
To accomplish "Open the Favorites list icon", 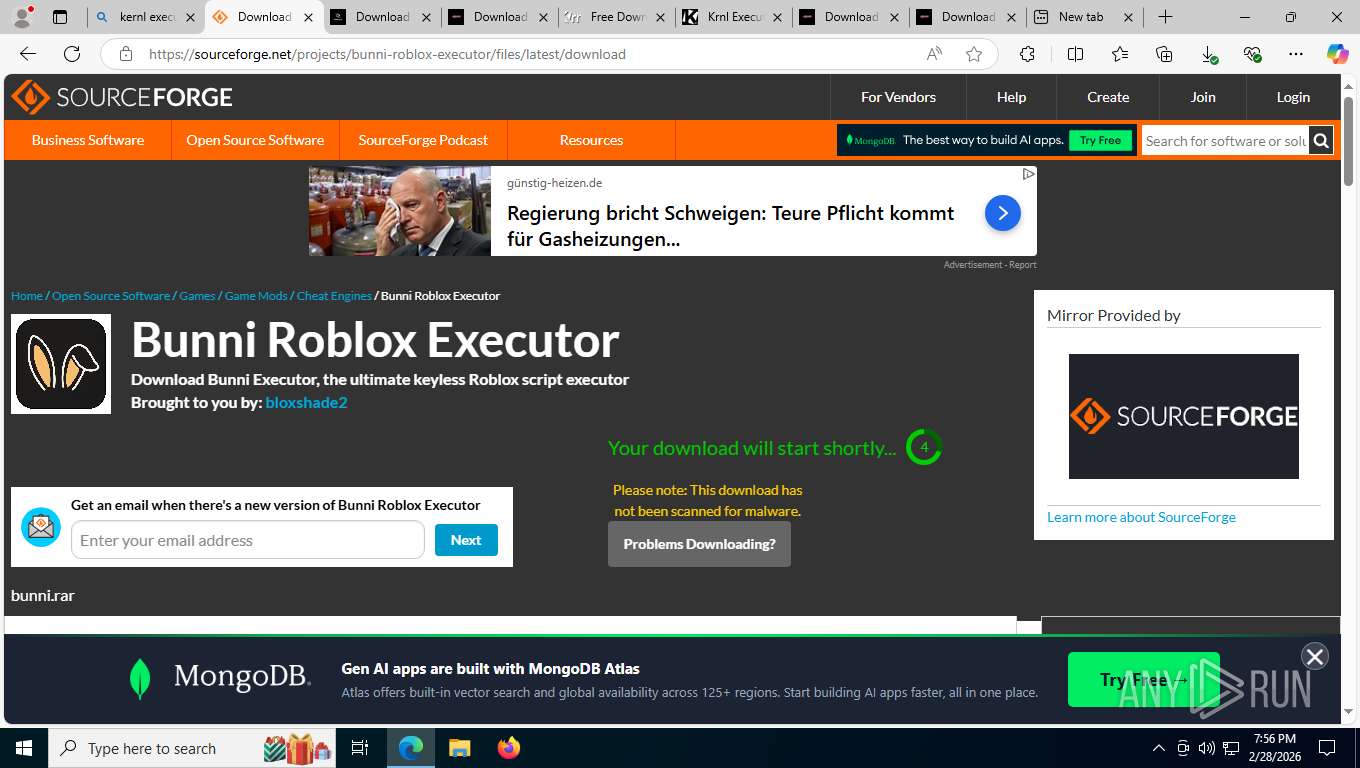I will [1120, 54].
